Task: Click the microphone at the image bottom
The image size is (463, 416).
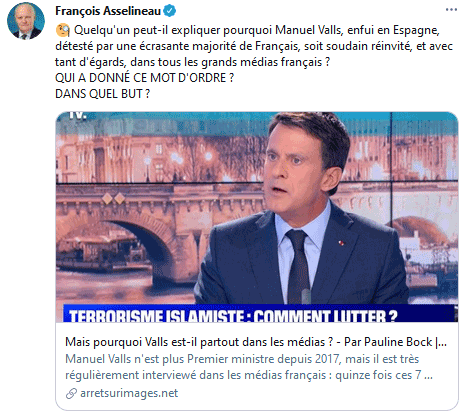Action: point(306,296)
